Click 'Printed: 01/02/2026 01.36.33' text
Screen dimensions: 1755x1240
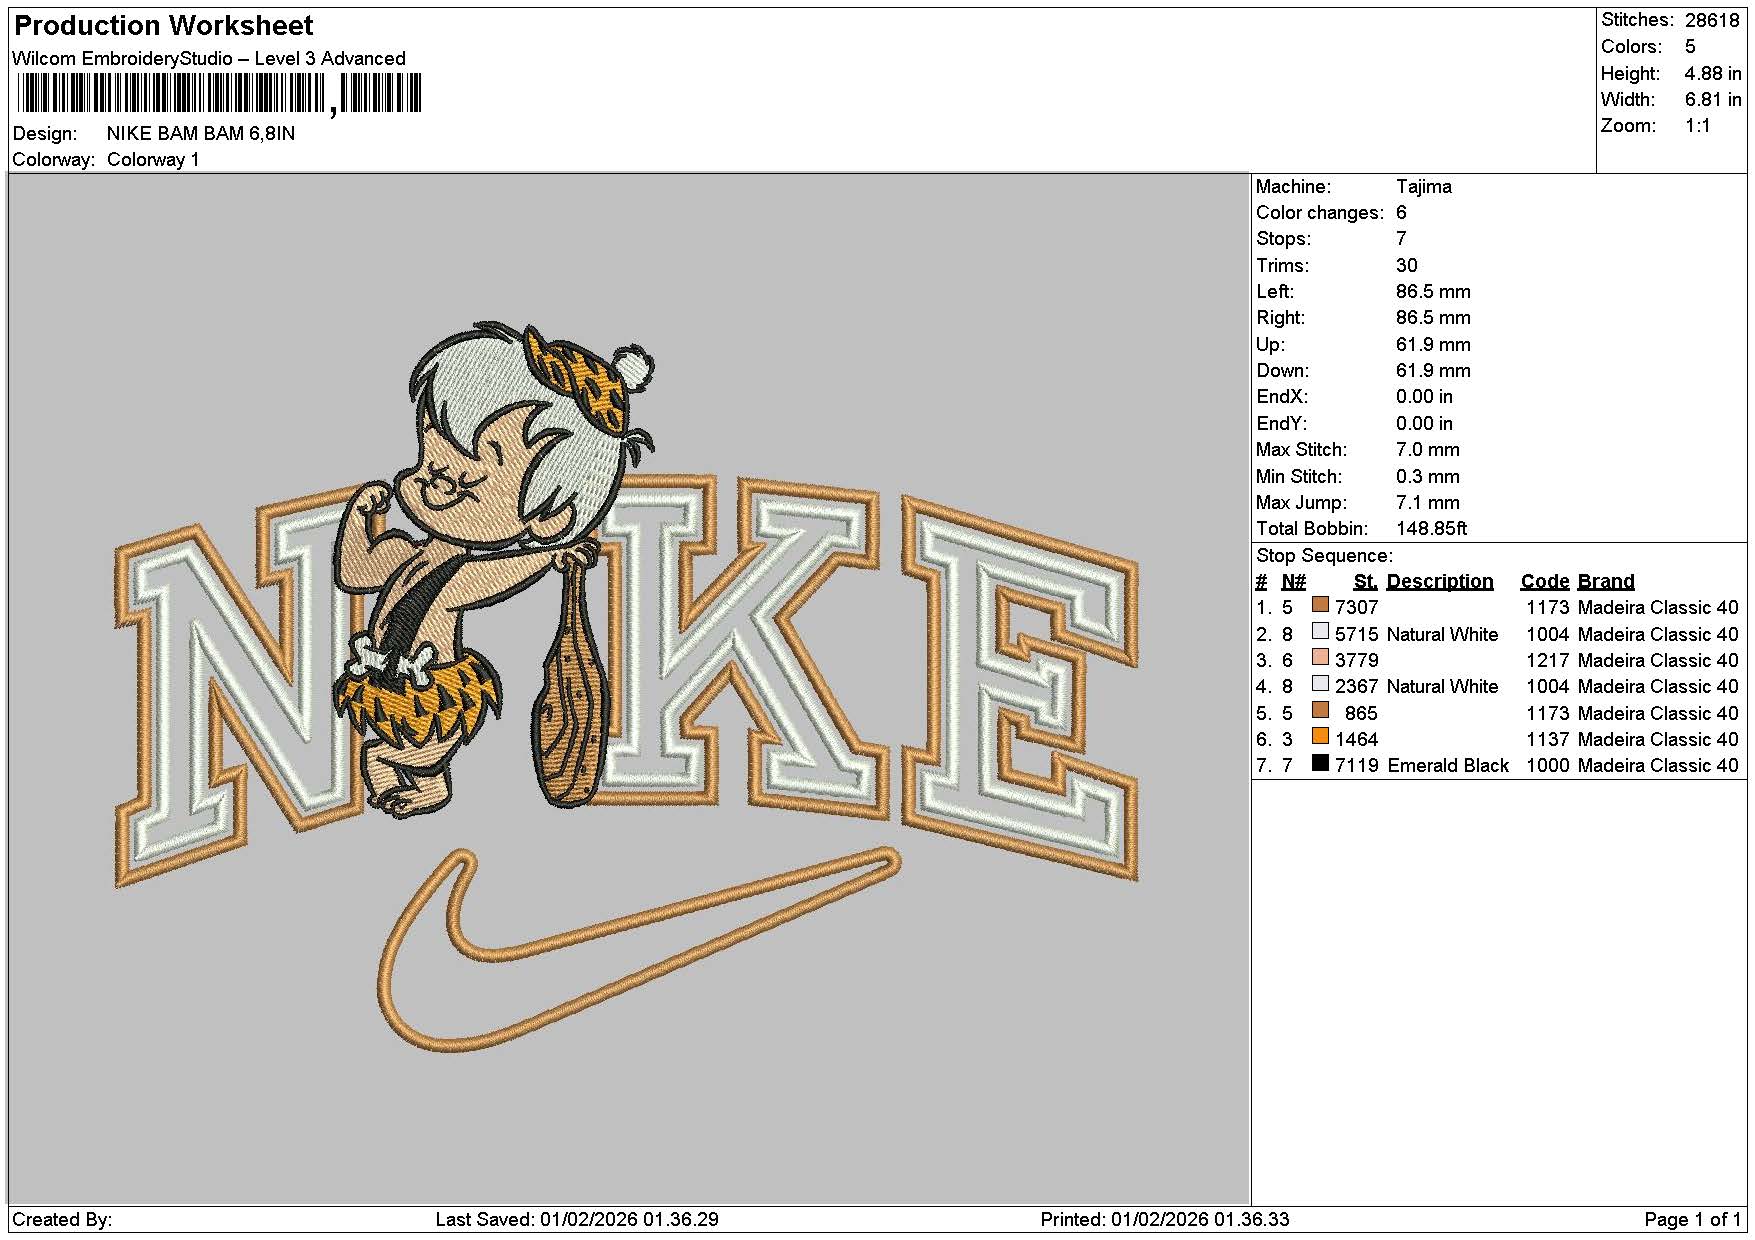point(1165,1219)
